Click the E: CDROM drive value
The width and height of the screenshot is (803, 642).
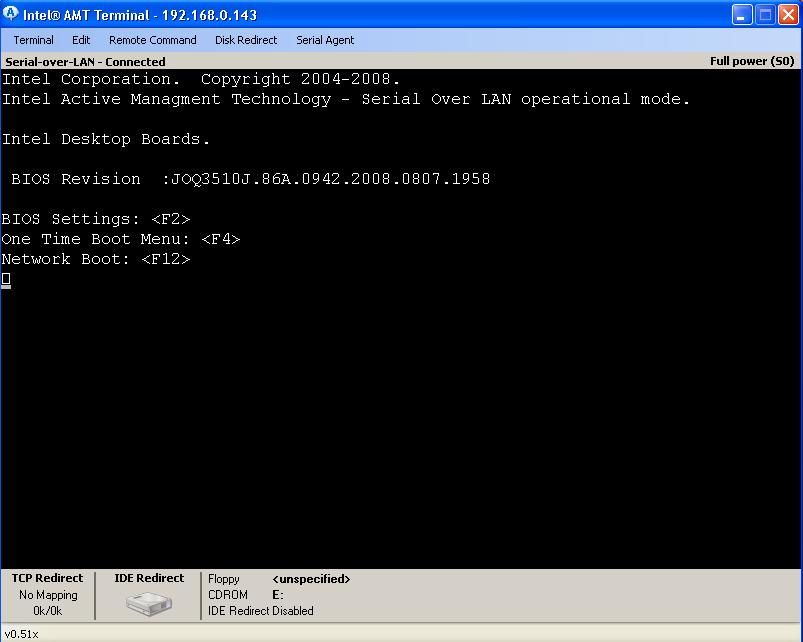pos(278,595)
